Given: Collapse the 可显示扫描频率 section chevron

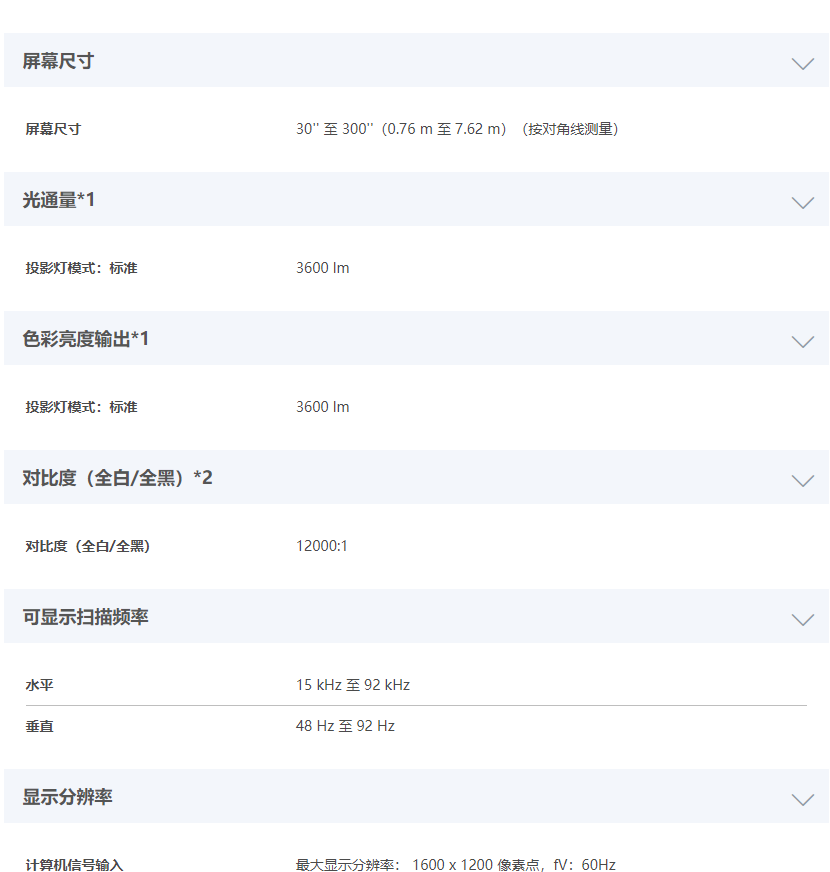Looking at the screenshot, I should (802, 620).
